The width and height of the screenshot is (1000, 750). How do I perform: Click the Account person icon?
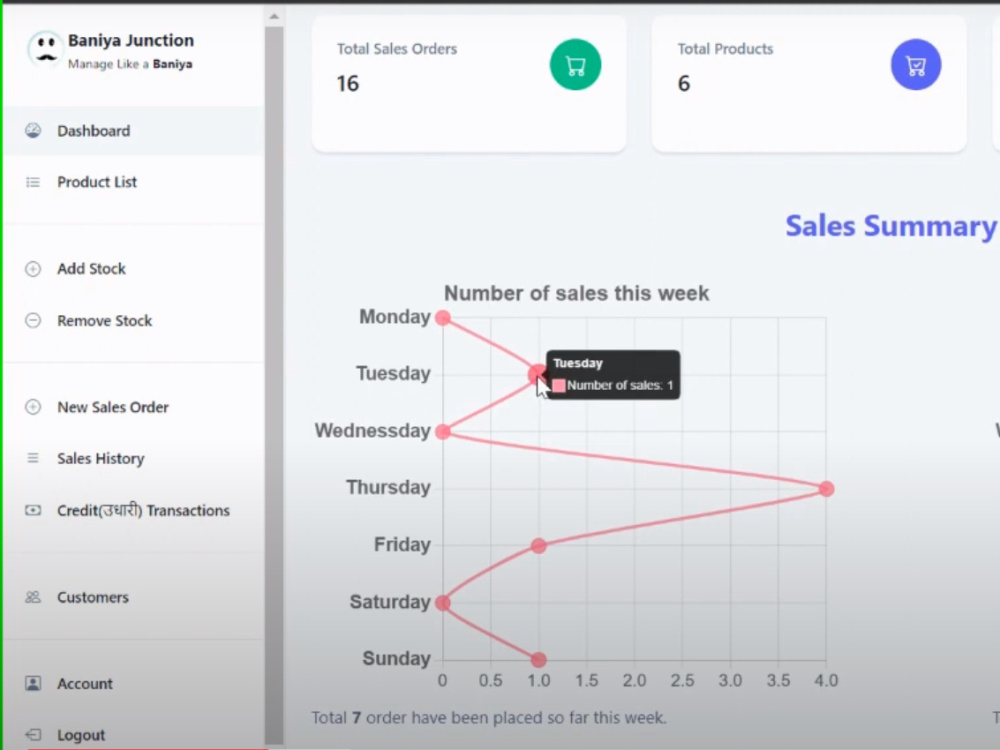pos(33,684)
